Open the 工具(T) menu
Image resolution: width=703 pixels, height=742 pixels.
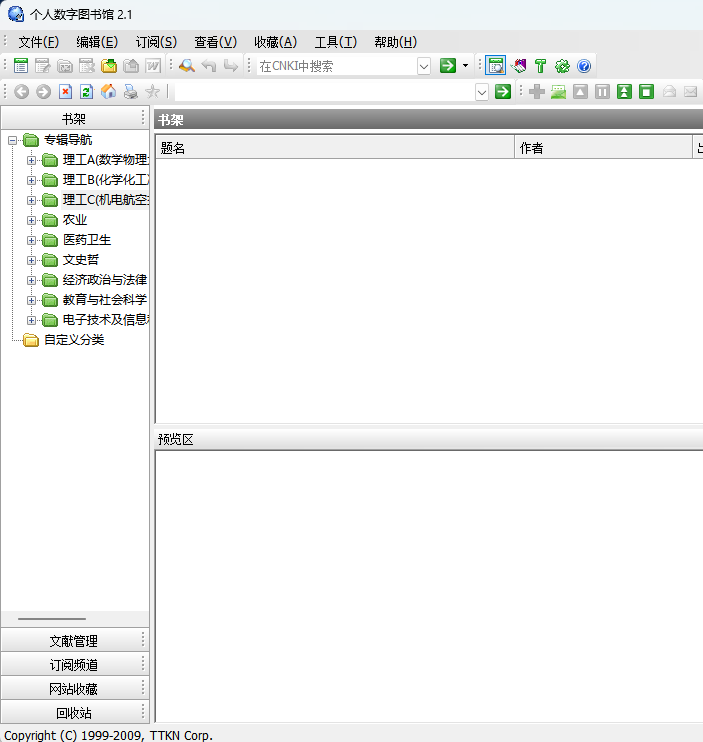click(335, 42)
